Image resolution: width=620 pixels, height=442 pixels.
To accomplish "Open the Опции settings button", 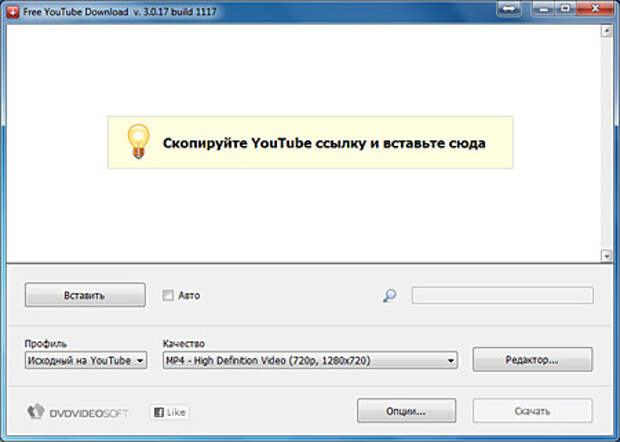I will tap(406, 411).
